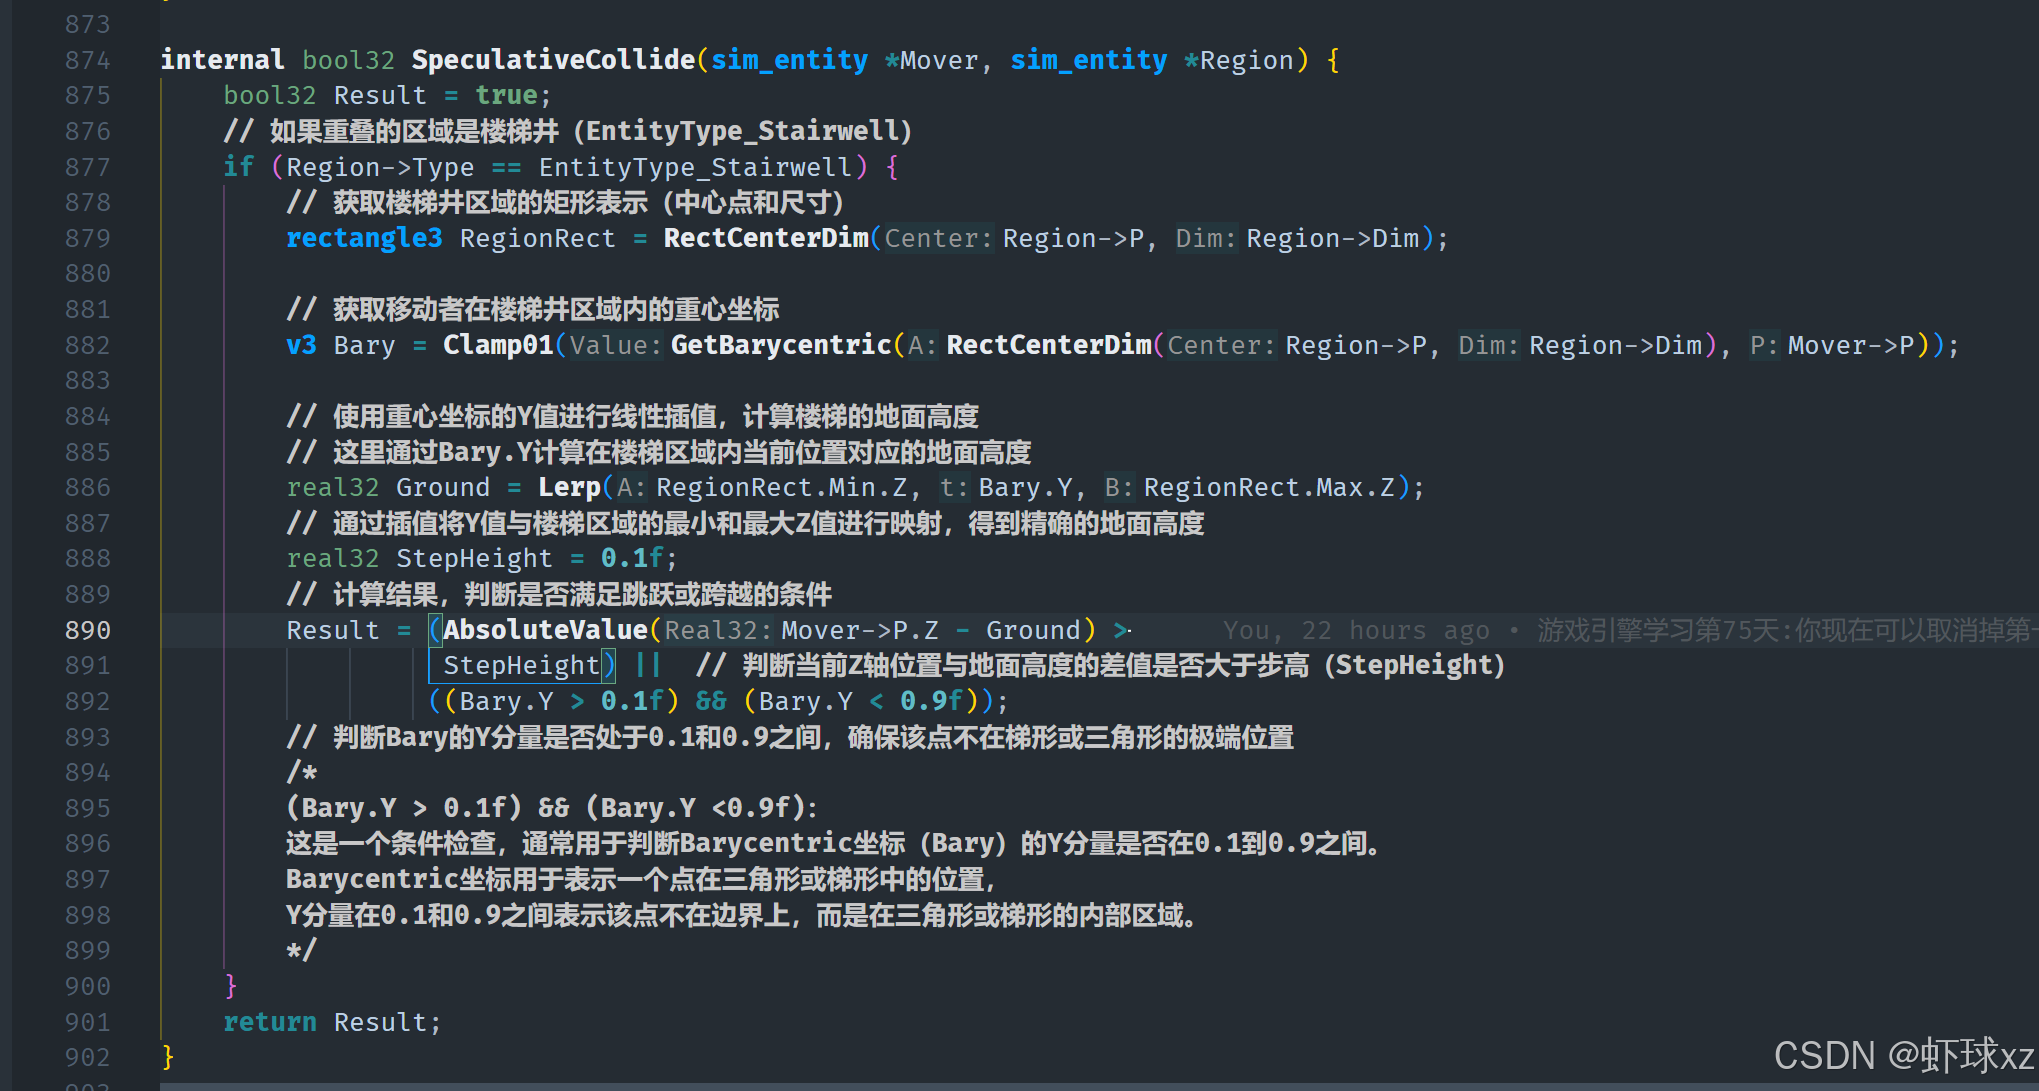The width and height of the screenshot is (2039, 1091).
Task: Click the Lerp function call
Action: 569,487
